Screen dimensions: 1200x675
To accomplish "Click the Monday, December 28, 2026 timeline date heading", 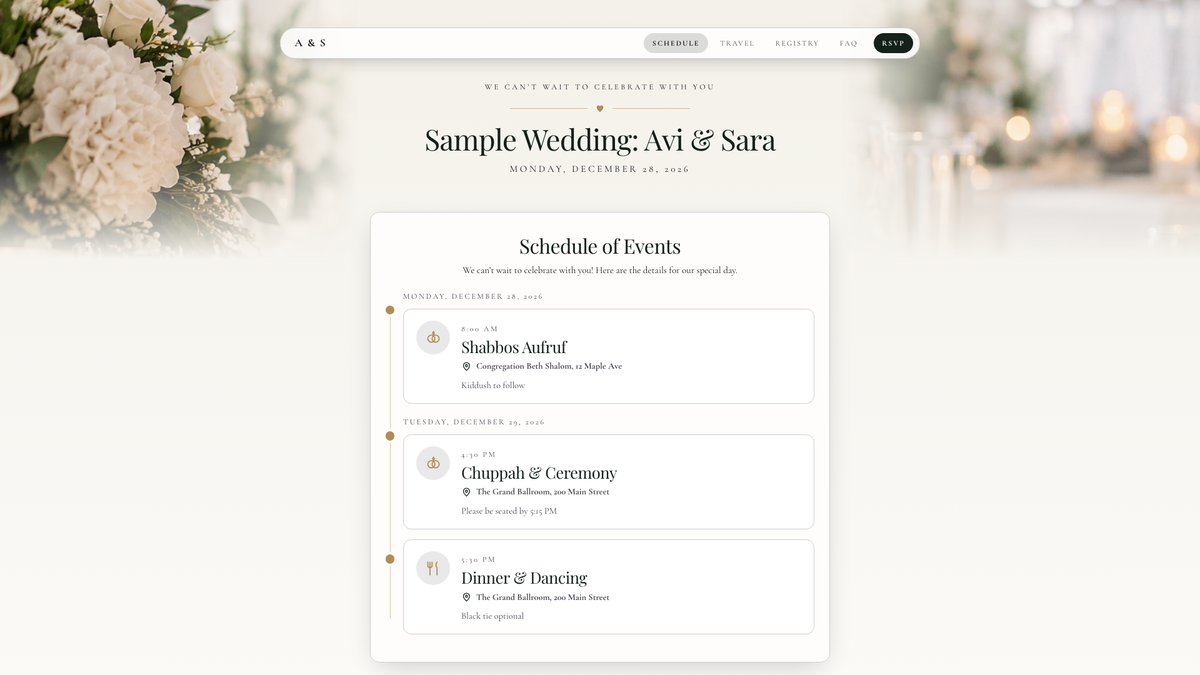I will click(x=473, y=297).
